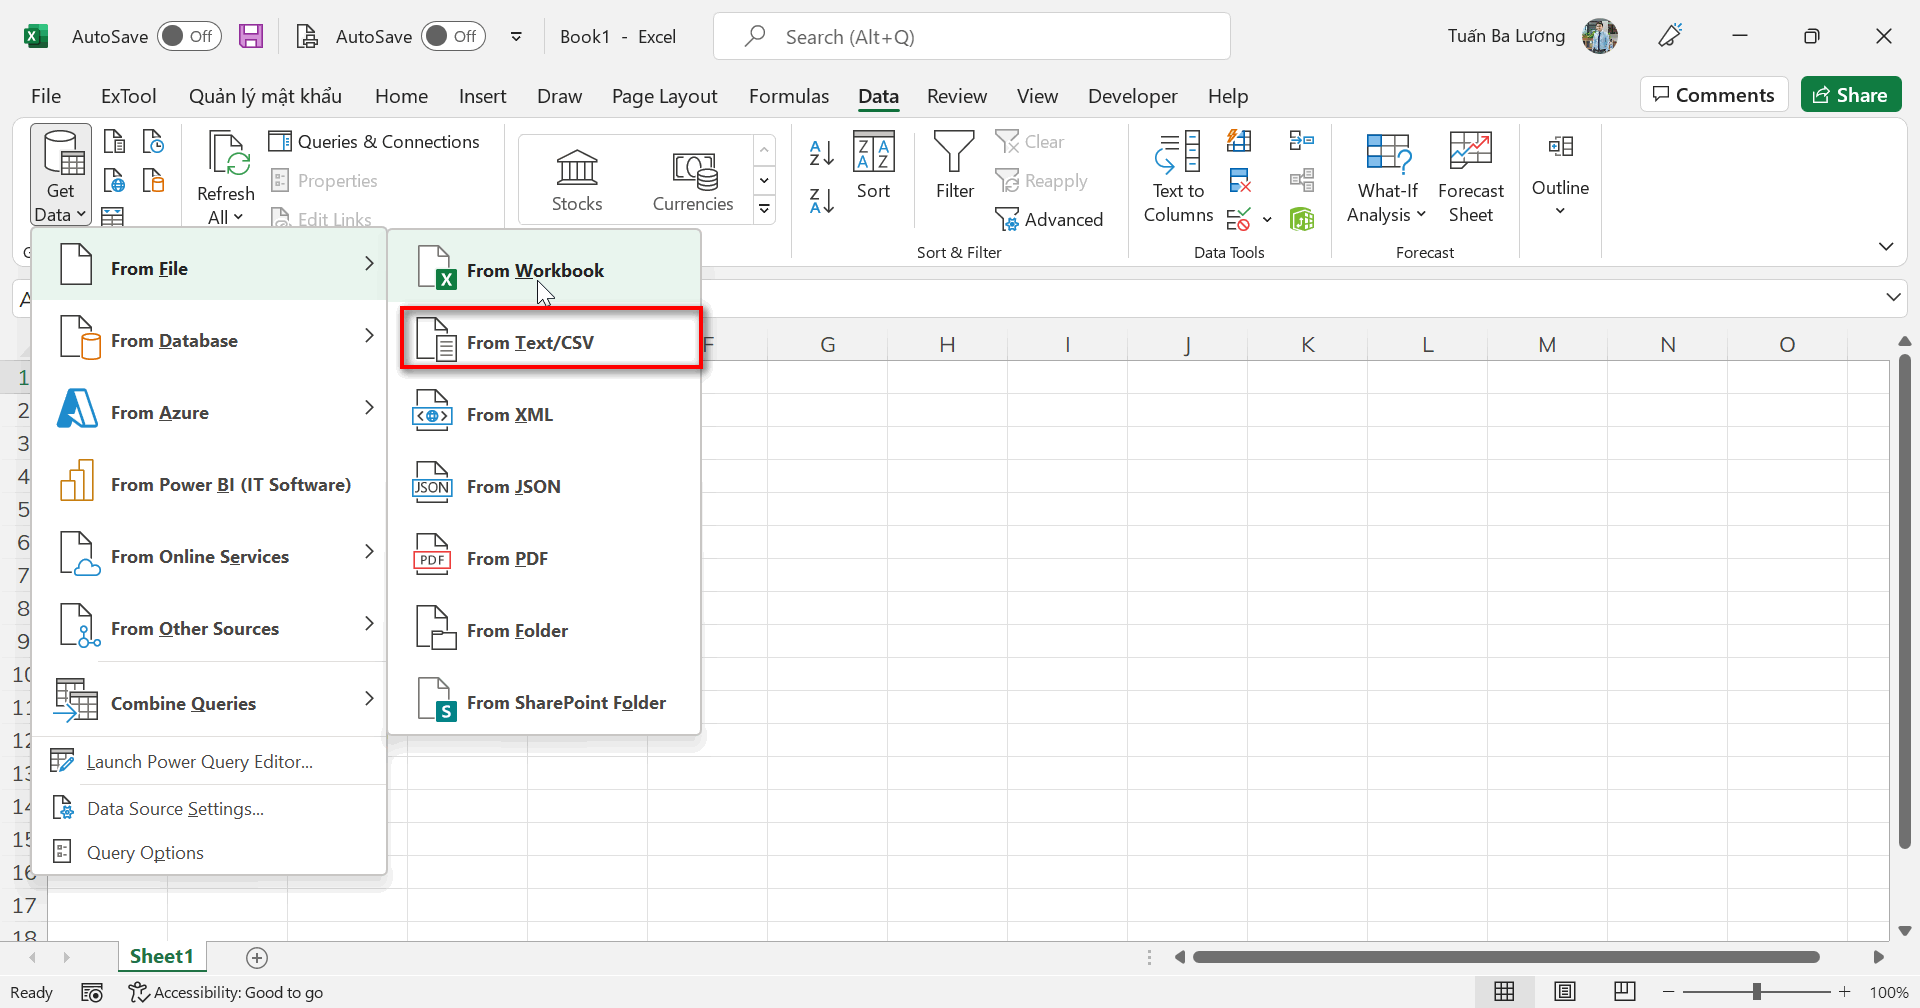Select the Currencies data type

(693, 181)
